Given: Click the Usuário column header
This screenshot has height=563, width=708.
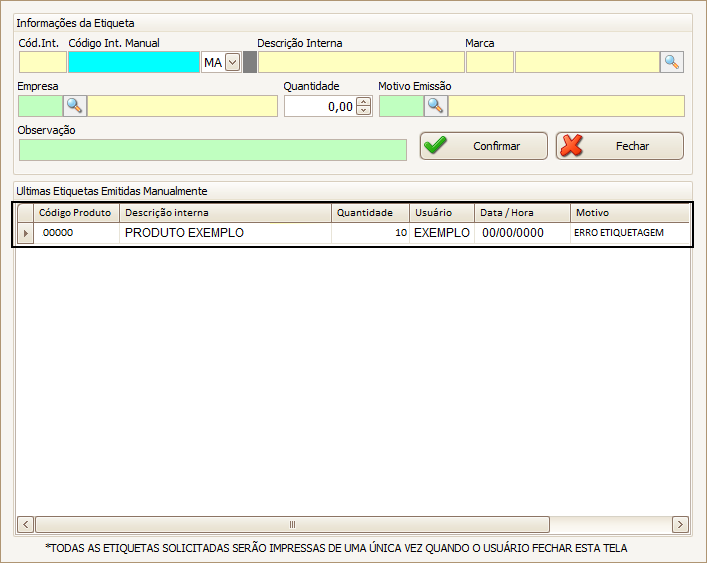Looking at the screenshot, I should pos(441,213).
